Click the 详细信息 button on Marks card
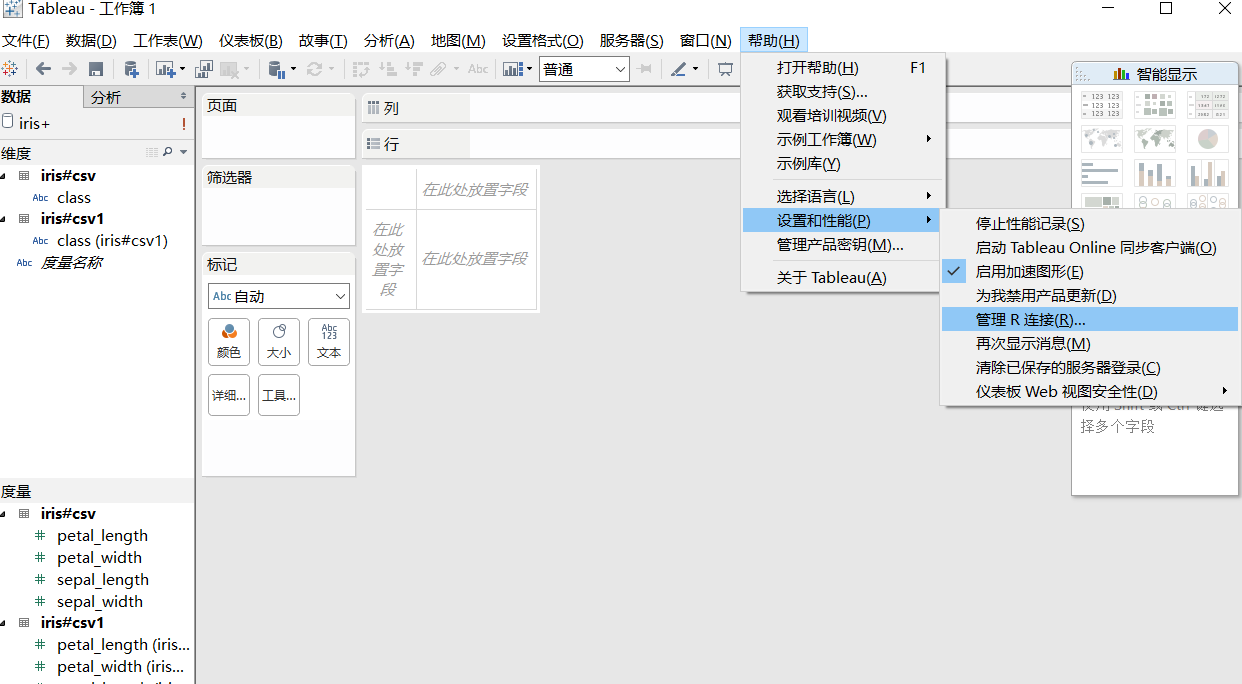Viewport: 1242px width, 684px height. point(229,395)
